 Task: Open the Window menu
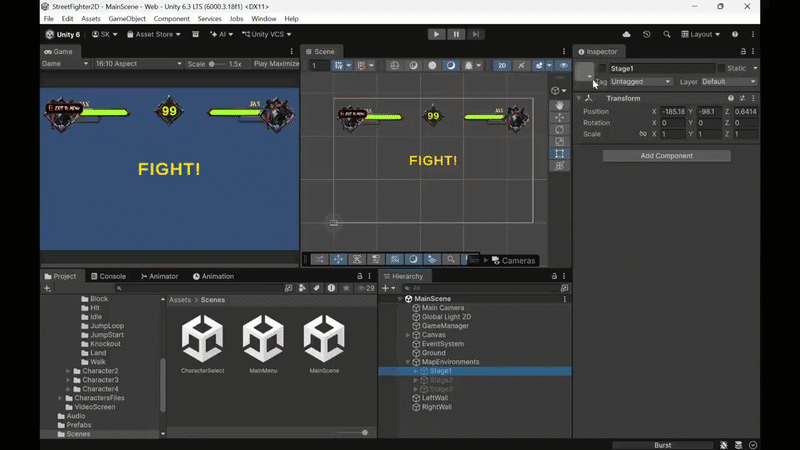click(x=264, y=18)
